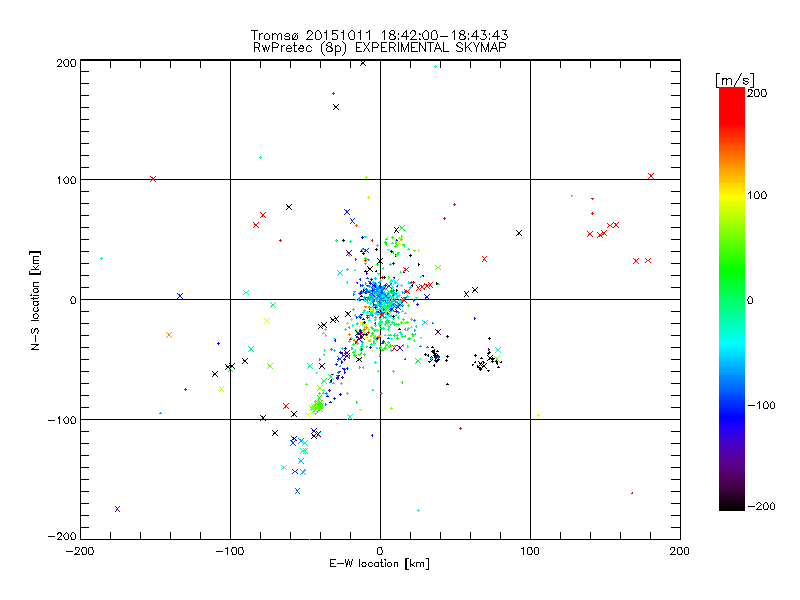800x600 pixels.
Task: Click the "-100" tick label on the E-W axis
Action: click(x=230, y=551)
